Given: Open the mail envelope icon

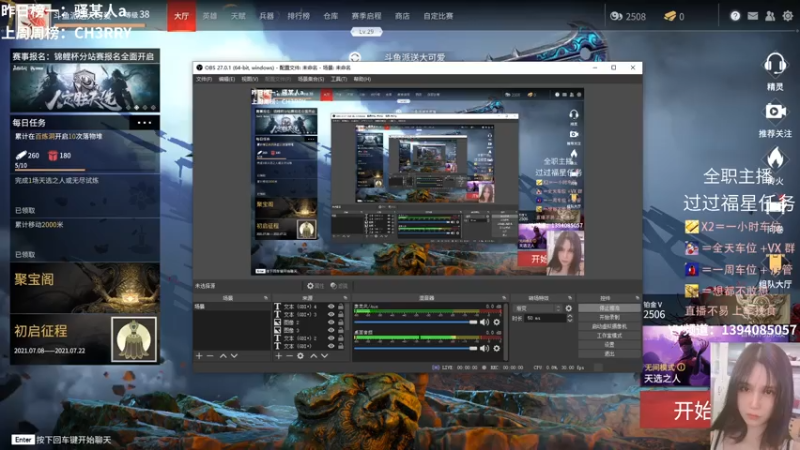Looking at the screenshot, I should [x=753, y=16].
